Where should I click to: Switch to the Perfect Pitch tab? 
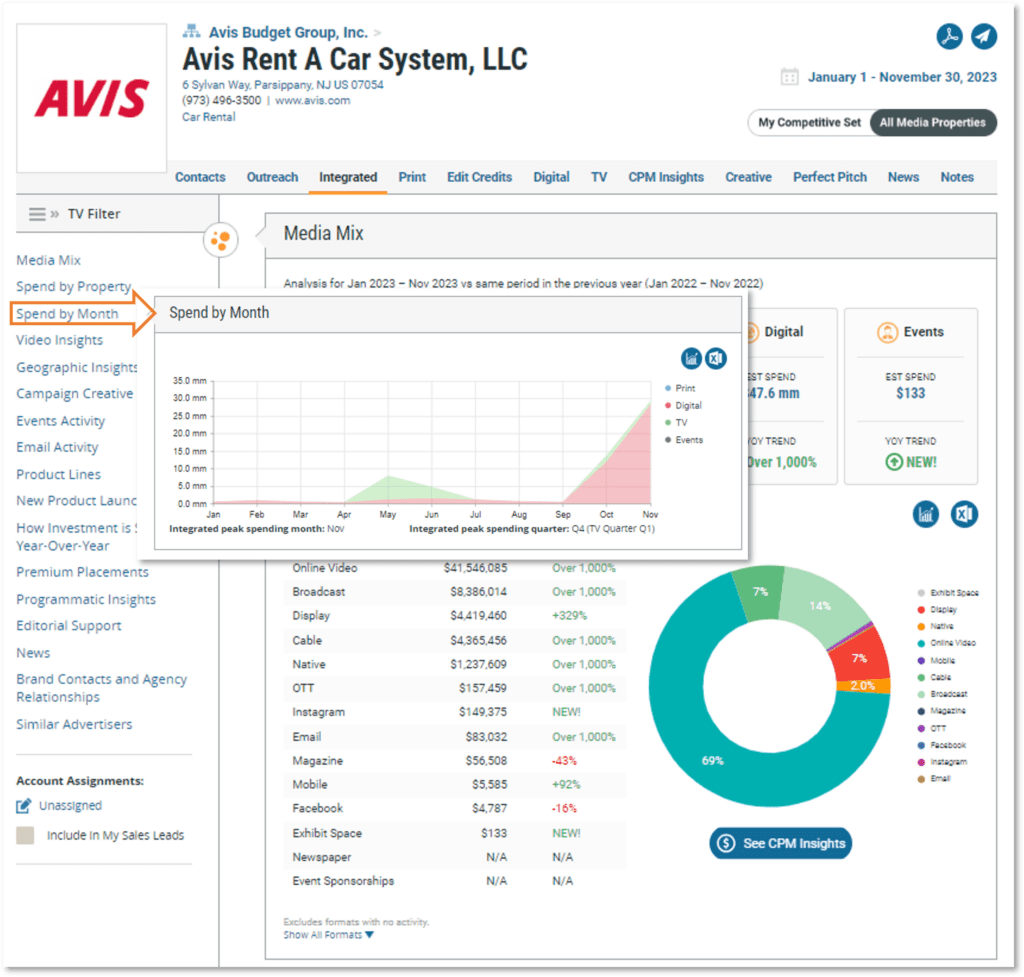pyautogui.click(x=830, y=177)
